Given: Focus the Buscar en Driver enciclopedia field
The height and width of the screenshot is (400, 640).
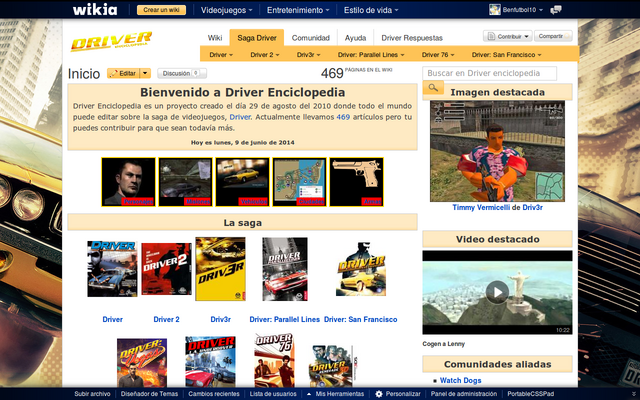Looking at the screenshot, I should coord(489,73).
